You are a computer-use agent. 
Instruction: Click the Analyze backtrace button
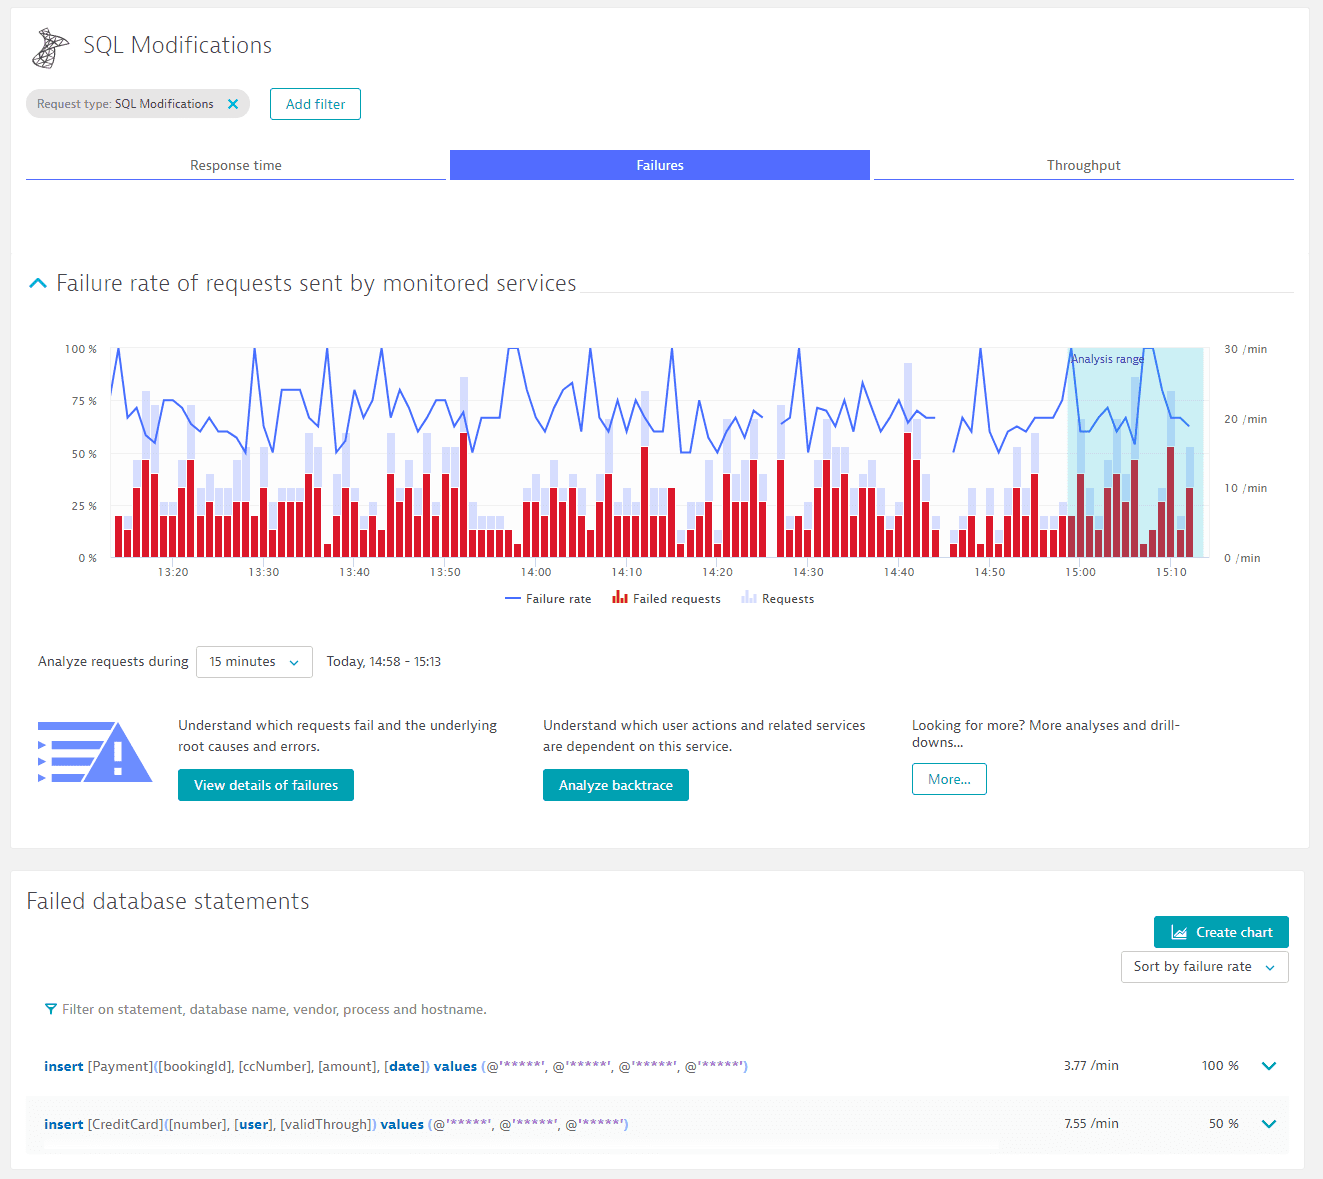point(616,785)
